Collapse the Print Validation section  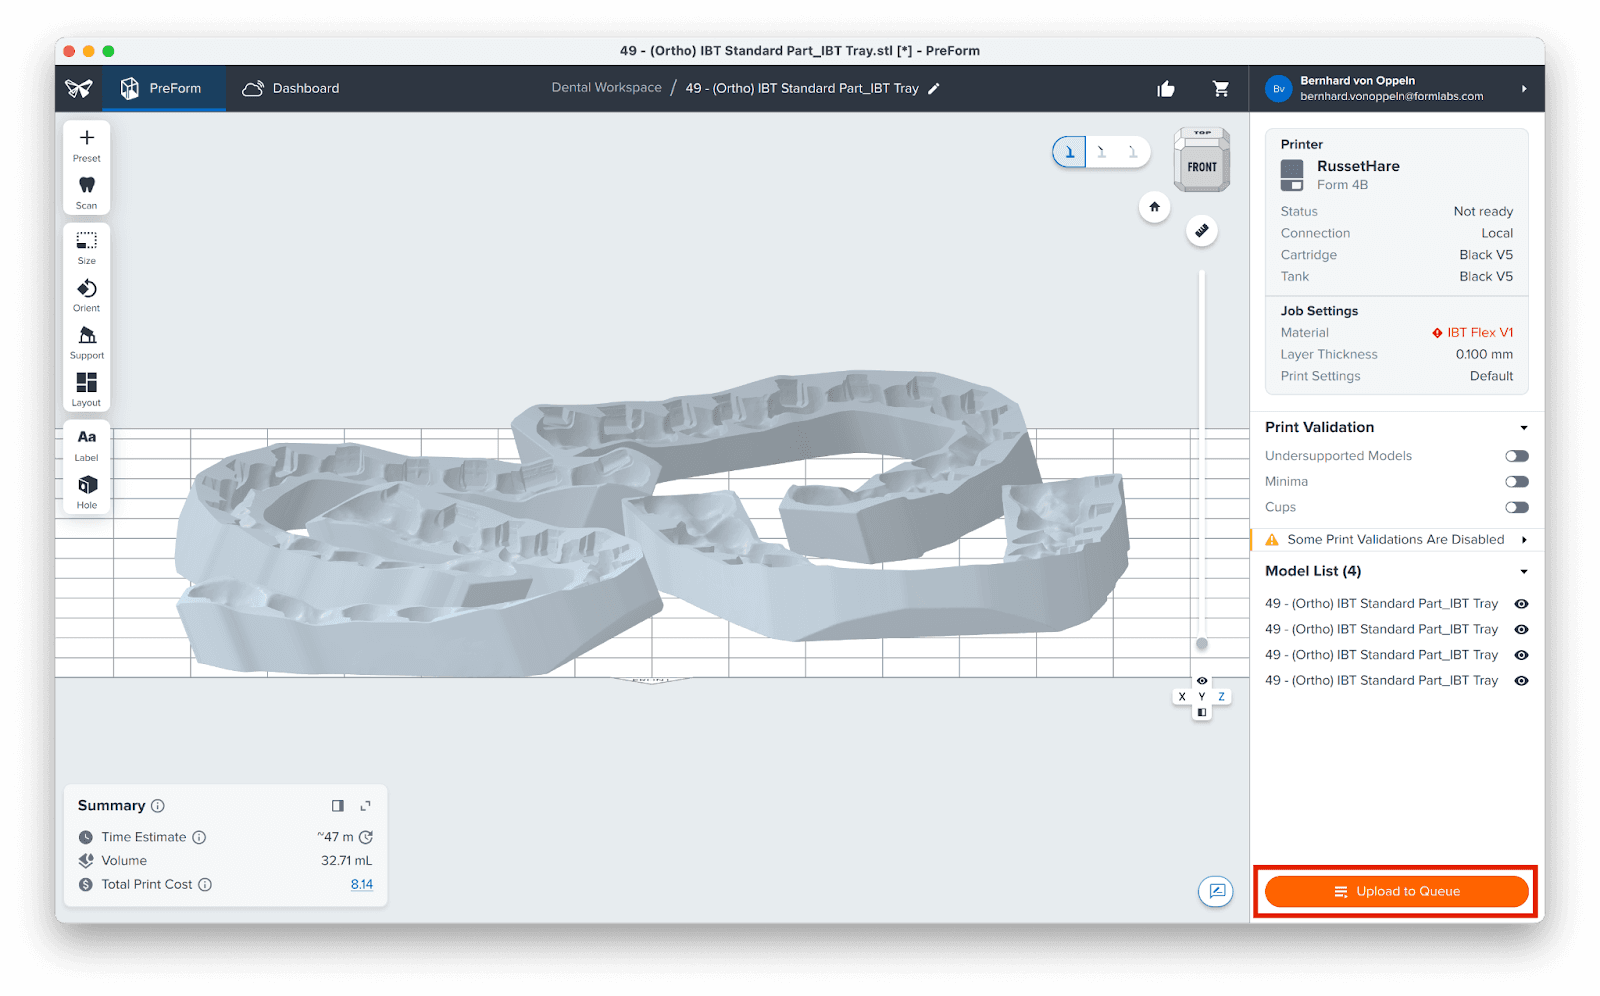click(1523, 427)
